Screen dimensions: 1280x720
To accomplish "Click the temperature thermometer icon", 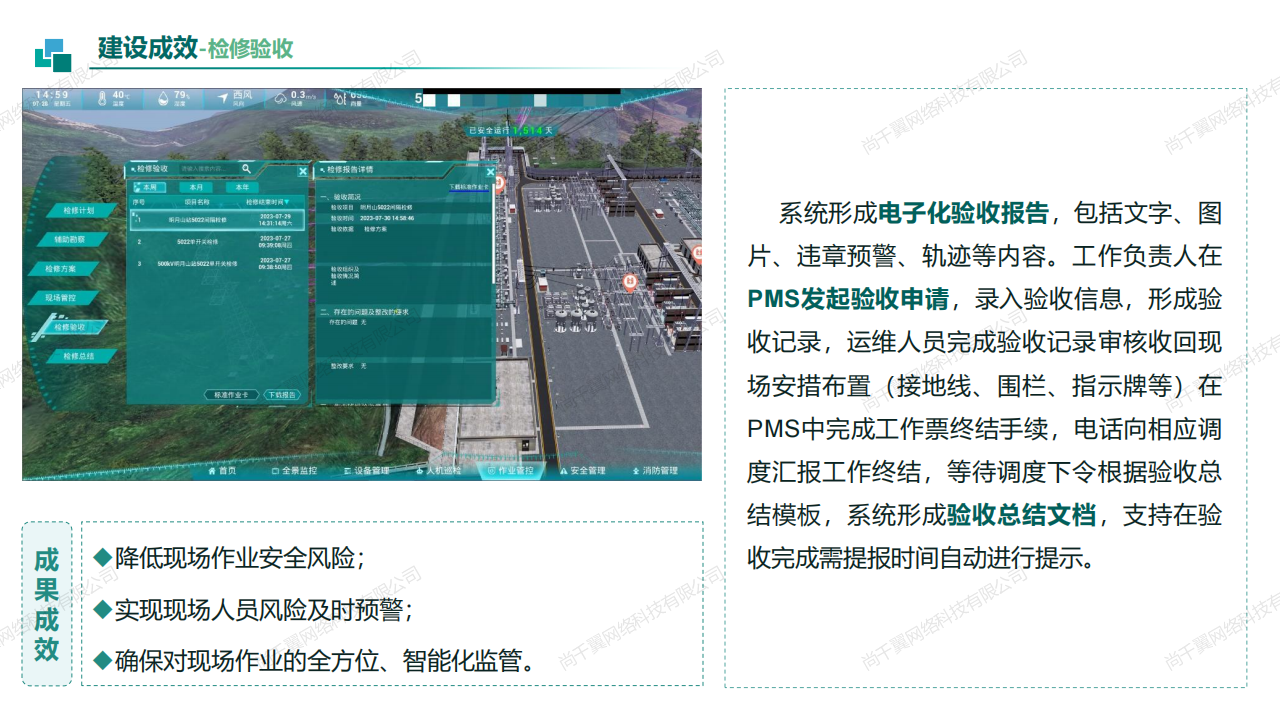I will [103, 98].
